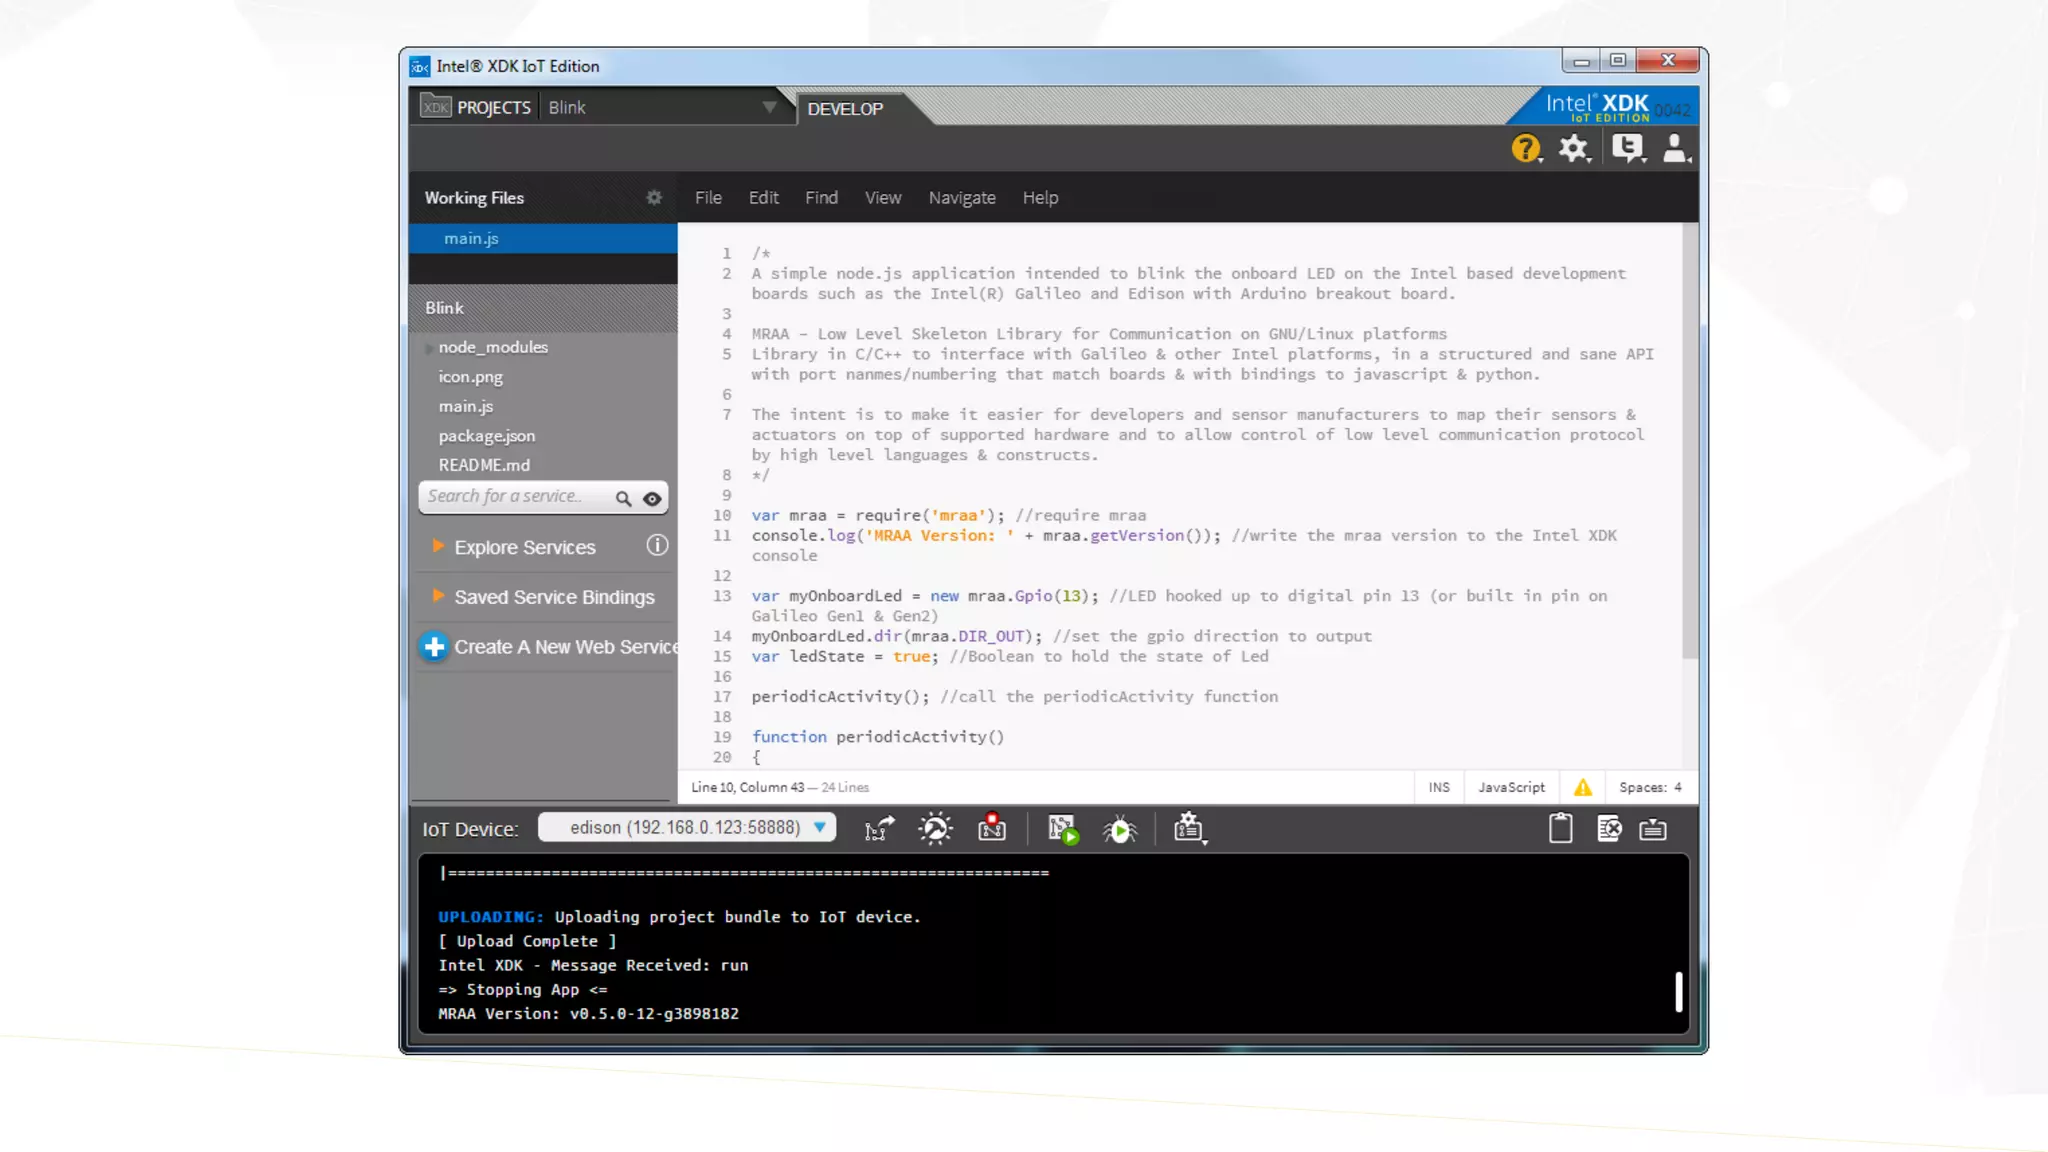Click the install/build icon next to upload
The height and width of the screenshot is (1152, 2048).
click(936, 829)
